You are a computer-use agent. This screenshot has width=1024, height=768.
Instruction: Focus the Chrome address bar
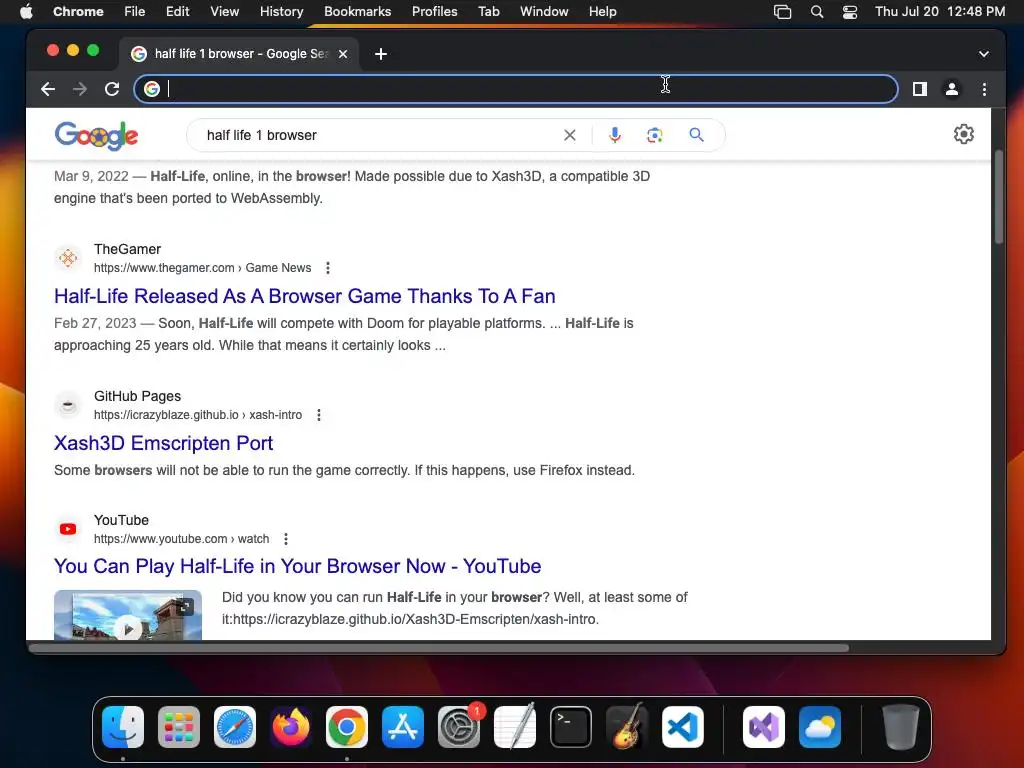pyautogui.click(x=516, y=89)
